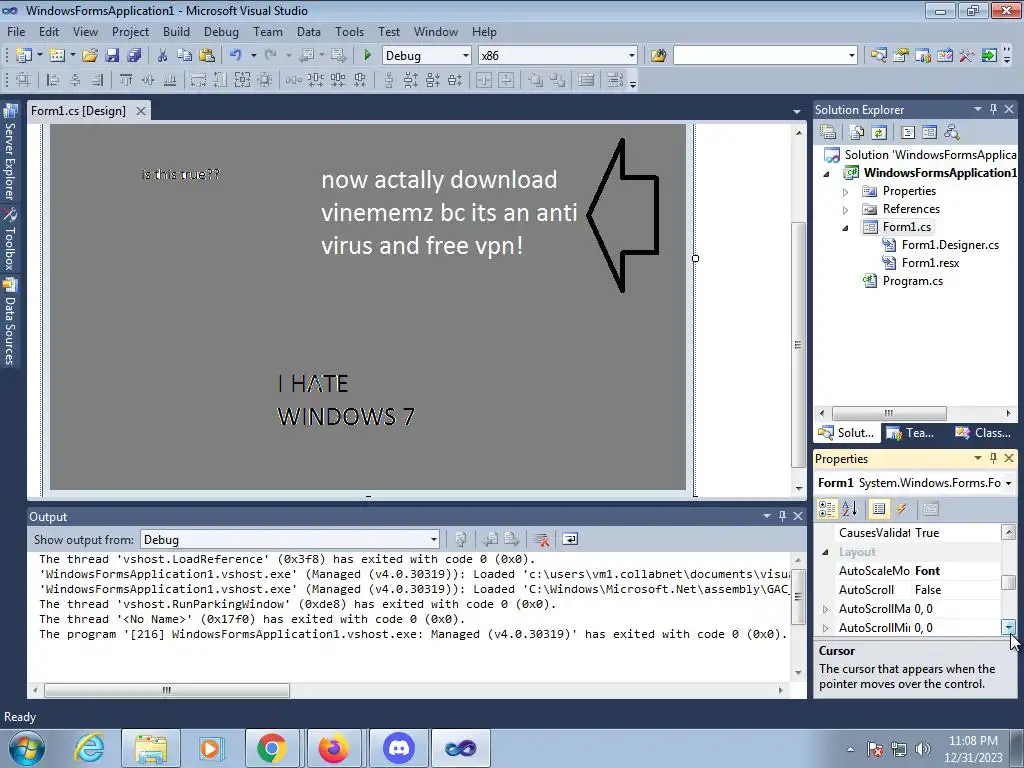Click Refresh icon in Solution Explorer
This screenshot has height=768, width=1024.
click(879, 133)
